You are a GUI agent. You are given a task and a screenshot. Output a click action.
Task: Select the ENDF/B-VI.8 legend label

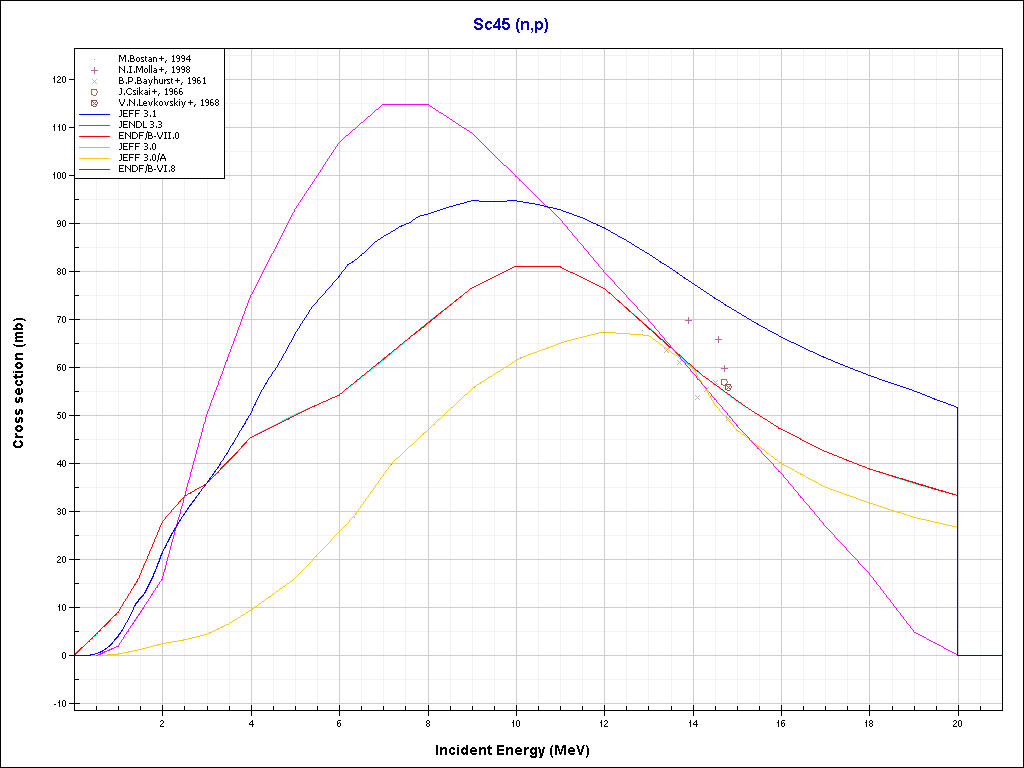[x=147, y=169]
